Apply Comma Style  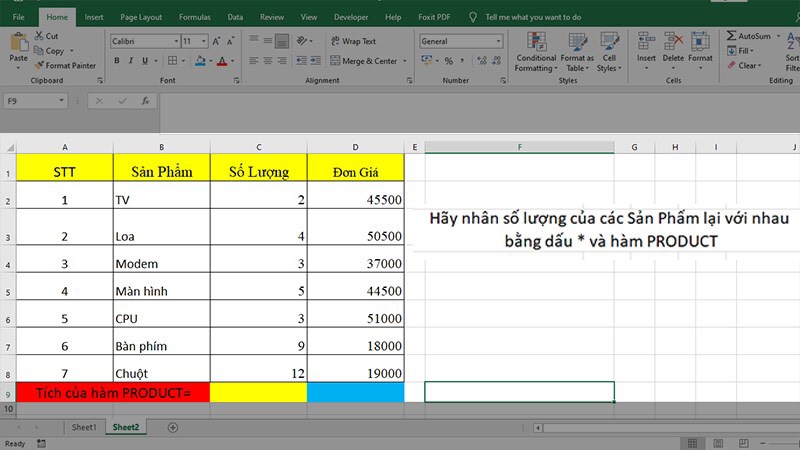click(462, 61)
